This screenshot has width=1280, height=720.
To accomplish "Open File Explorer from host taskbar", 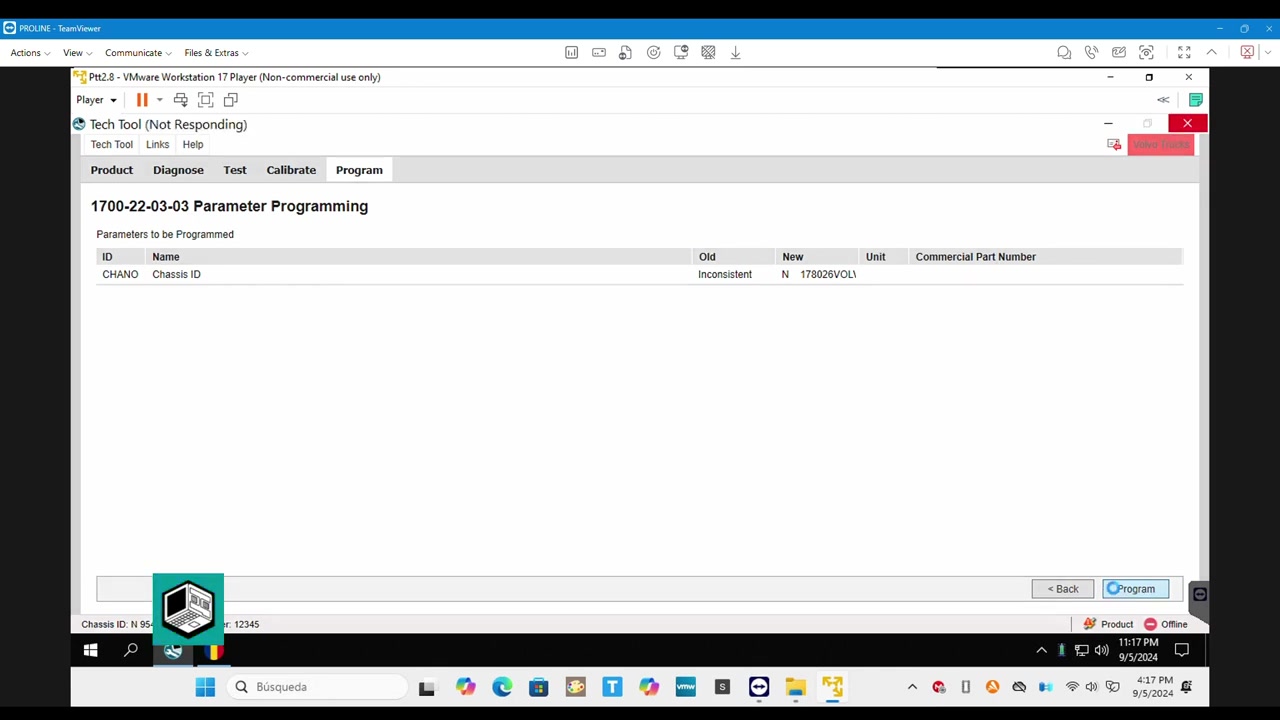I will [x=796, y=687].
